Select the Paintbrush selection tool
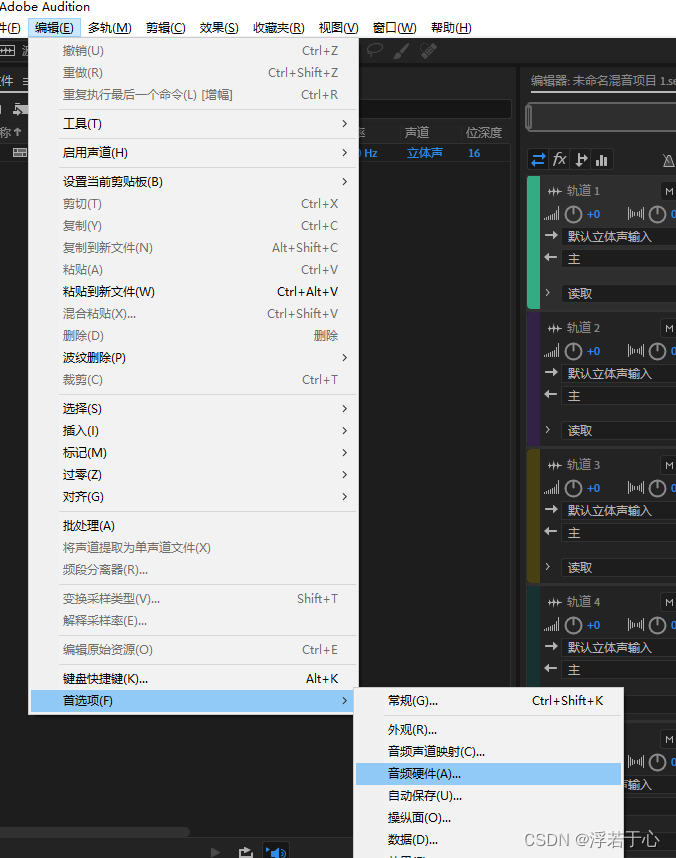The width and height of the screenshot is (676, 858). [x=401, y=50]
